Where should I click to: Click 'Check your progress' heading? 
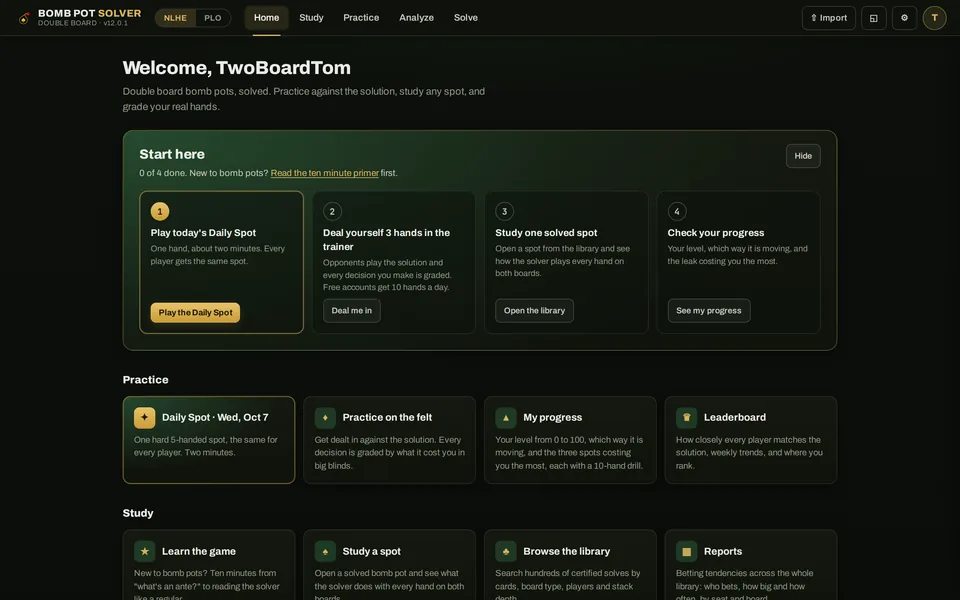click(x=716, y=233)
